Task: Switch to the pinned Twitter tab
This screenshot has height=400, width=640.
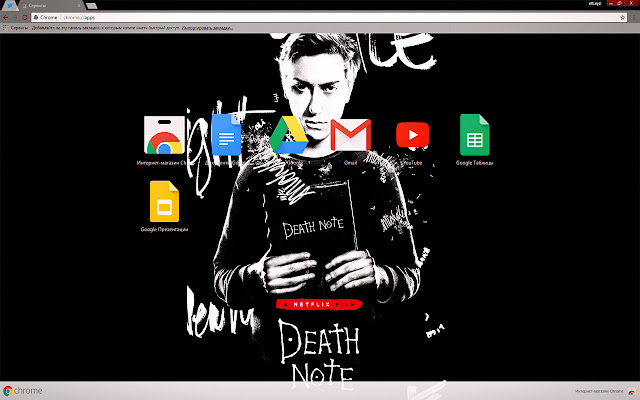Action: point(9,5)
